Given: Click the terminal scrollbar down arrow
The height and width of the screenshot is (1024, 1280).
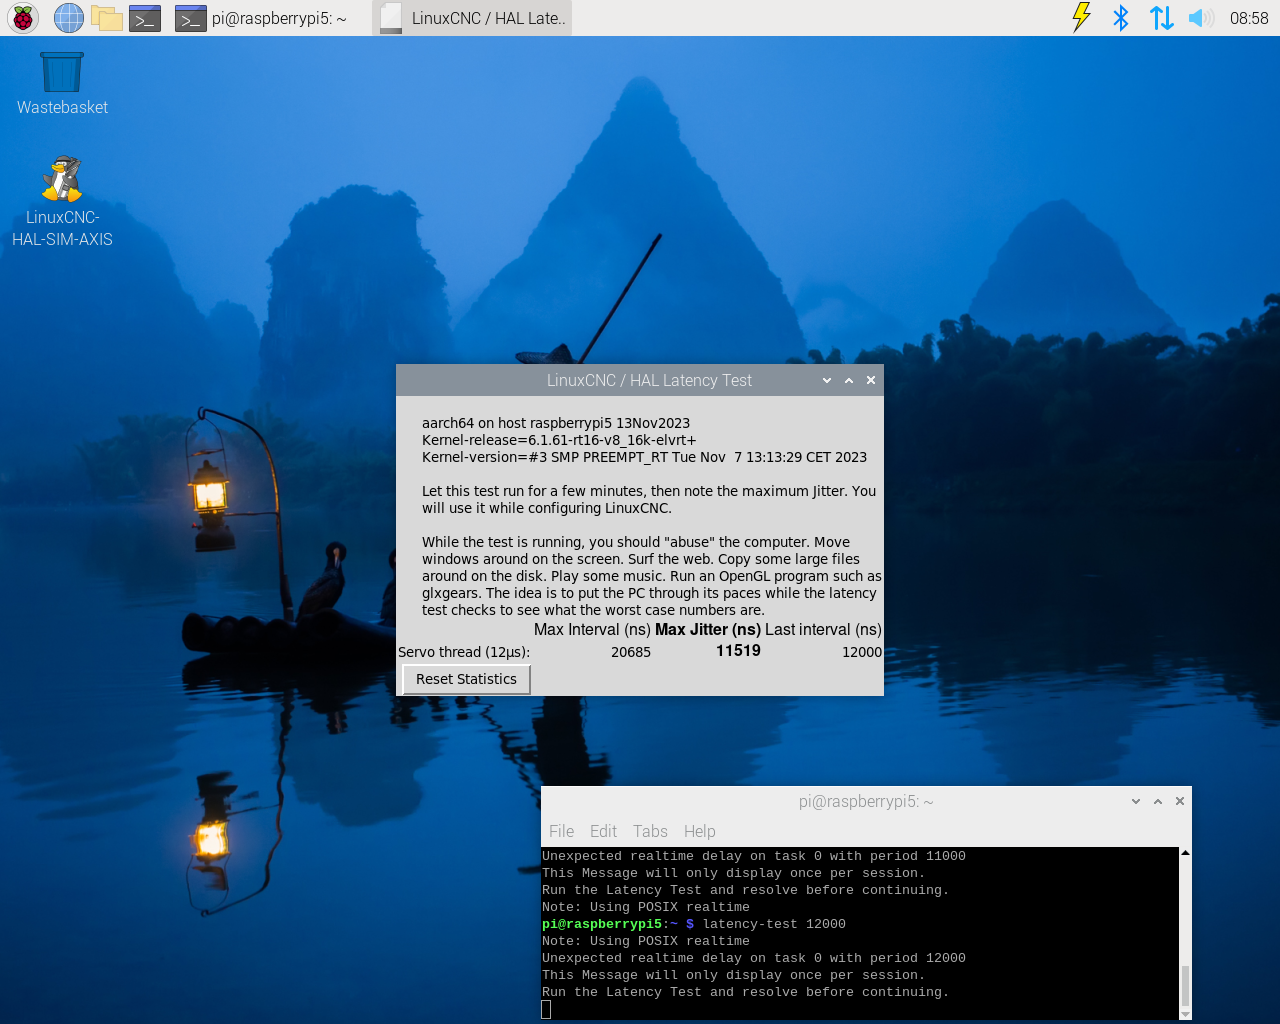Looking at the screenshot, I should coord(1185,1014).
